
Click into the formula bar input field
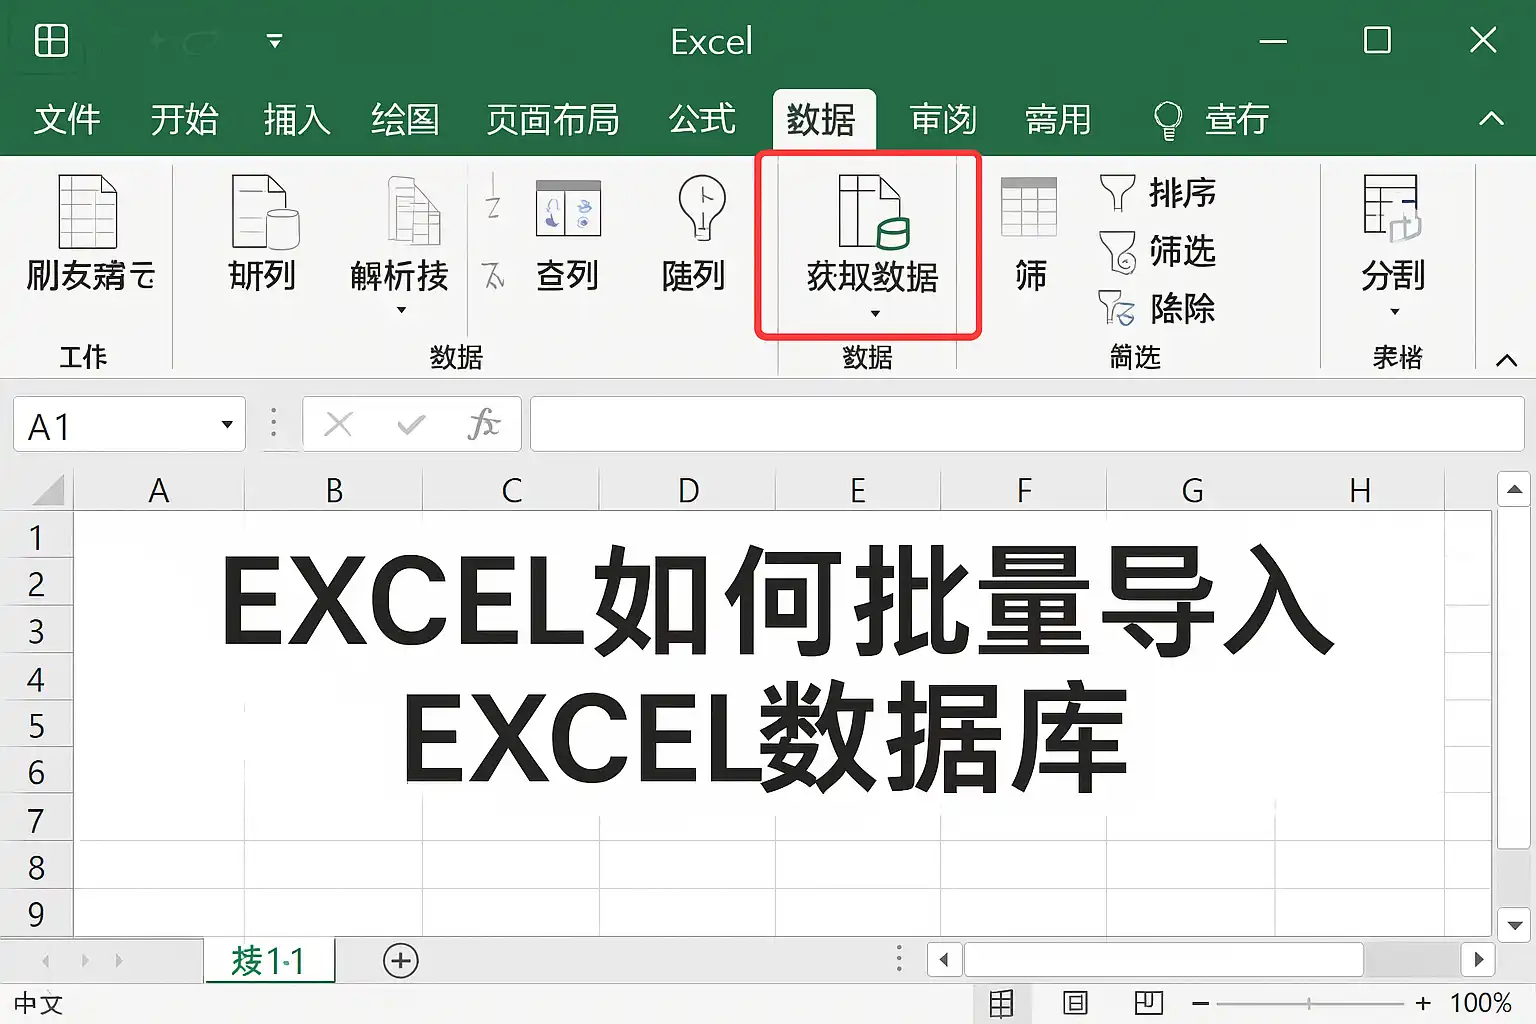click(1026, 424)
